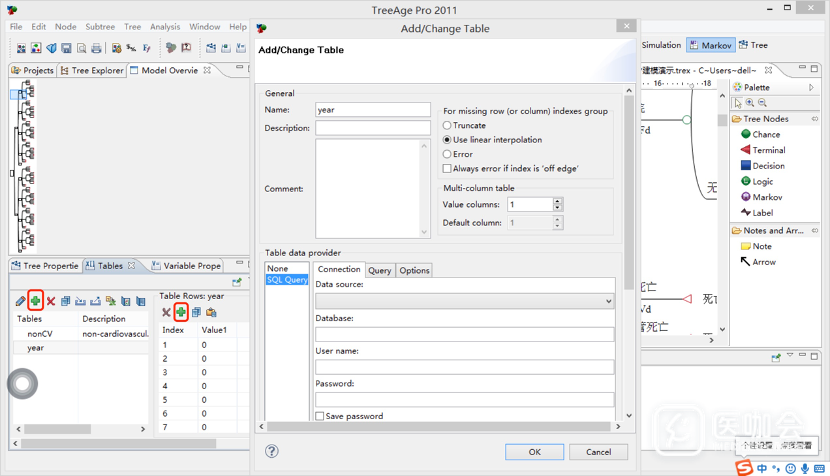Click the save icon in main toolbar
This screenshot has width=830, height=476.
pos(66,47)
